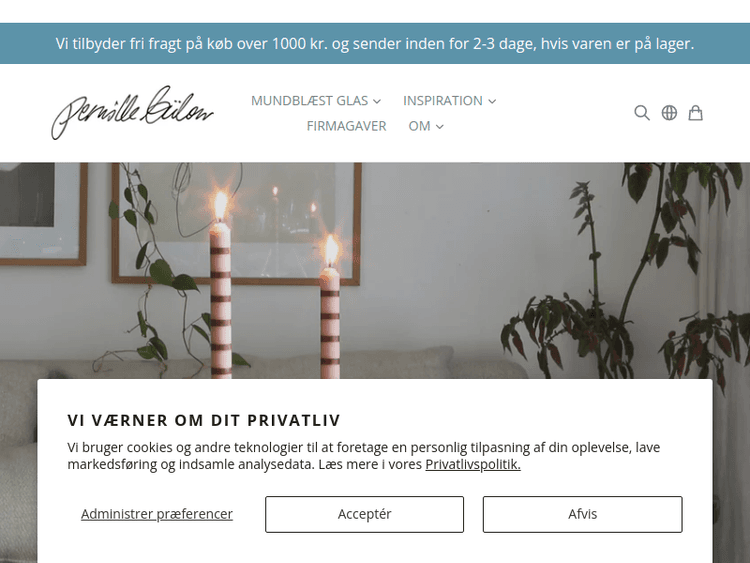Expand the chevron beside INSPIRATION
This screenshot has width=750, height=563.
492,101
